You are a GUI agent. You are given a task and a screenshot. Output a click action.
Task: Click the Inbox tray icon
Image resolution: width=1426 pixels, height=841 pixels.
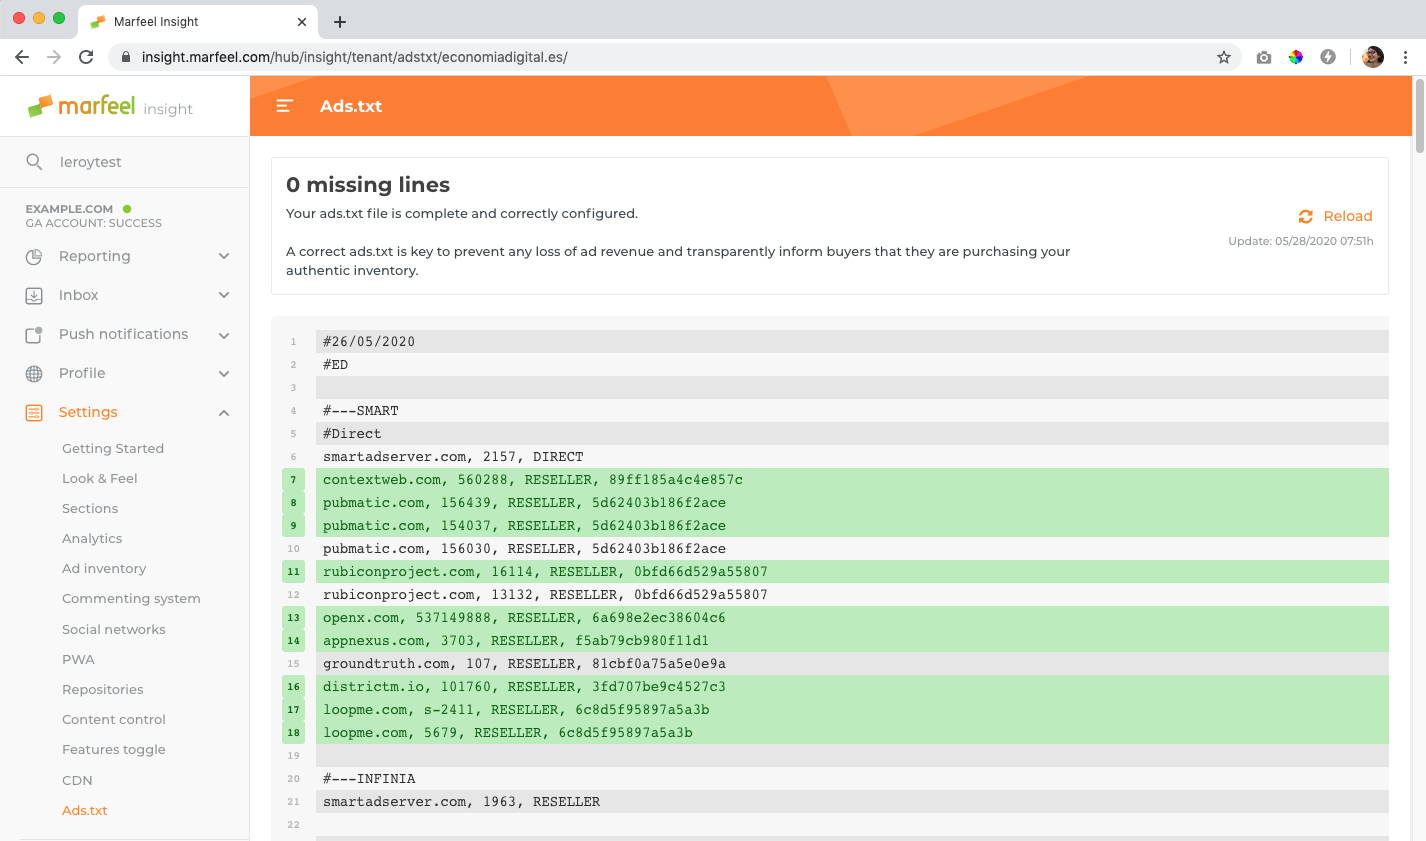coord(34,295)
